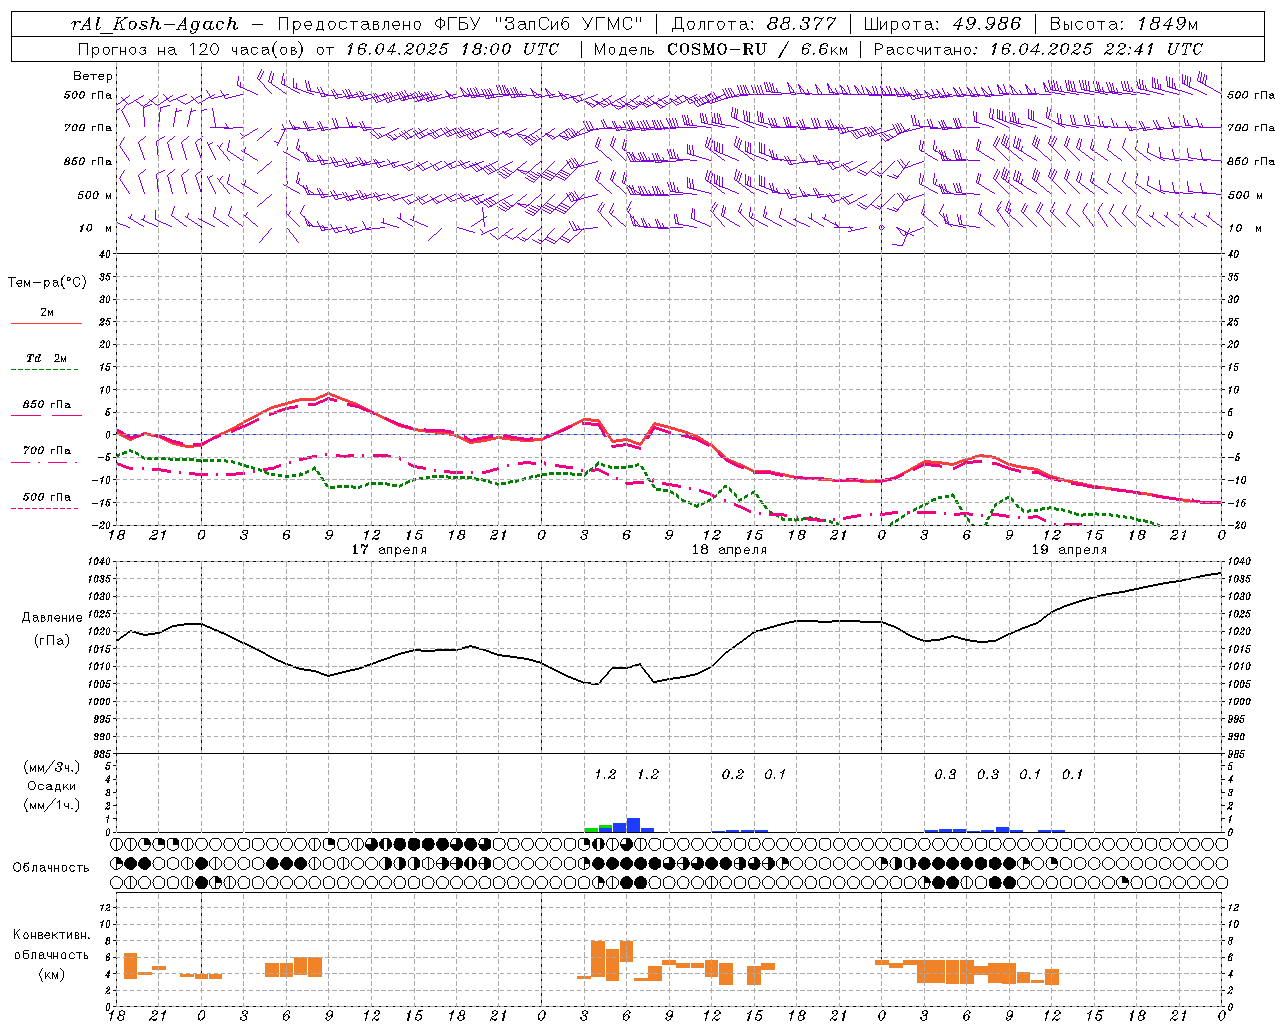The height and width of the screenshot is (1024, 1280).
Task: Click the 'Td 2м' dew point legend entry
Action: (46, 358)
